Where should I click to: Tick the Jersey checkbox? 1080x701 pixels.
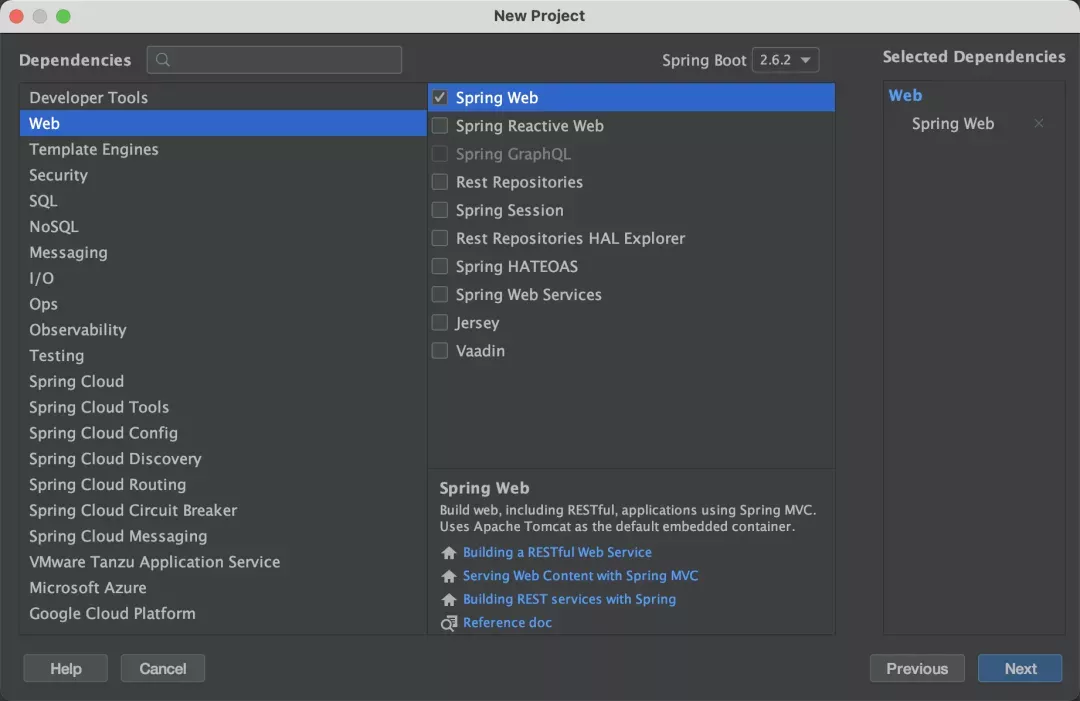pos(439,322)
